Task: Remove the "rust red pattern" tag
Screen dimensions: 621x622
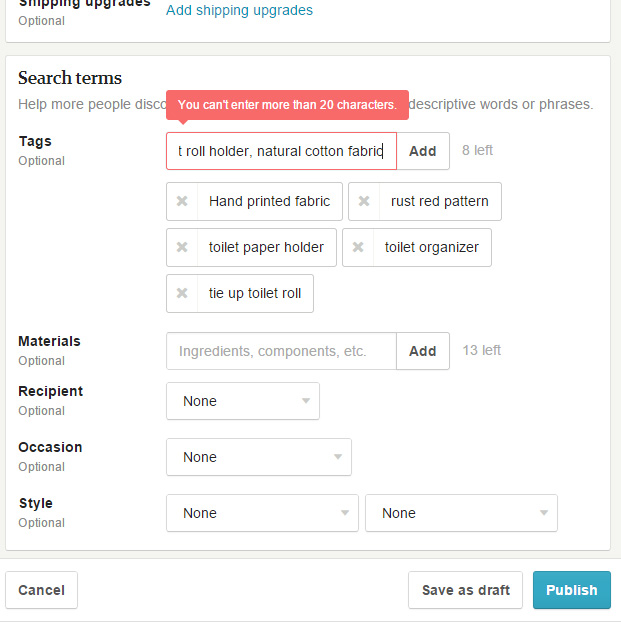Action: coord(364,201)
